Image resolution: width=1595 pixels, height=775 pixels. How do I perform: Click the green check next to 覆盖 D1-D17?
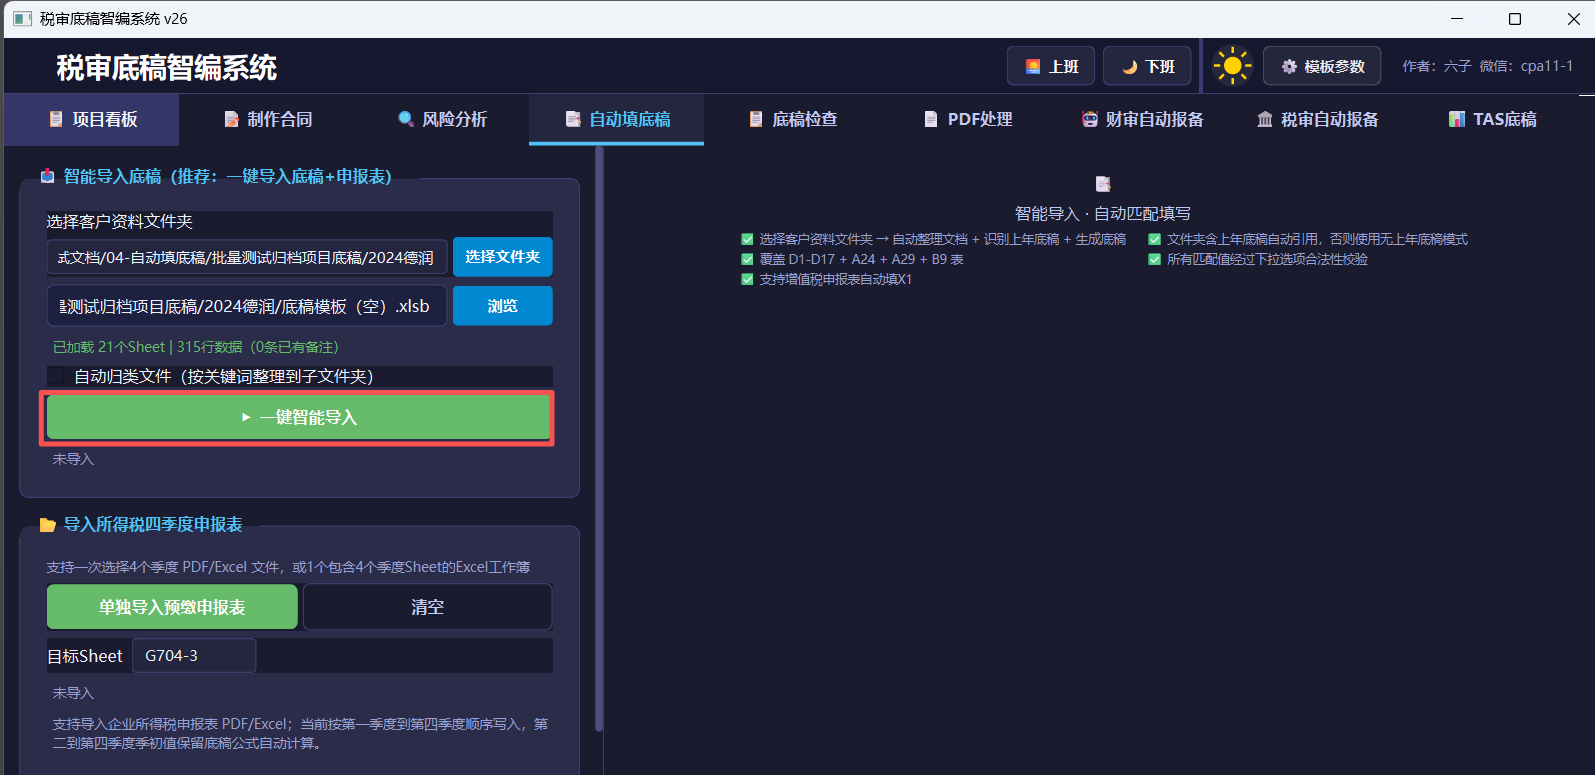tap(747, 259)
